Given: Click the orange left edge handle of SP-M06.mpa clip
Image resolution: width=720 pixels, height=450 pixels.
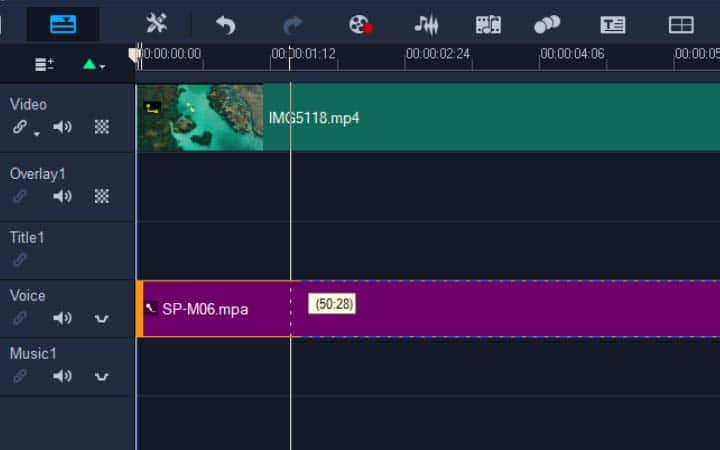Looking at the screenshot, I should click(x=140, y=309).
